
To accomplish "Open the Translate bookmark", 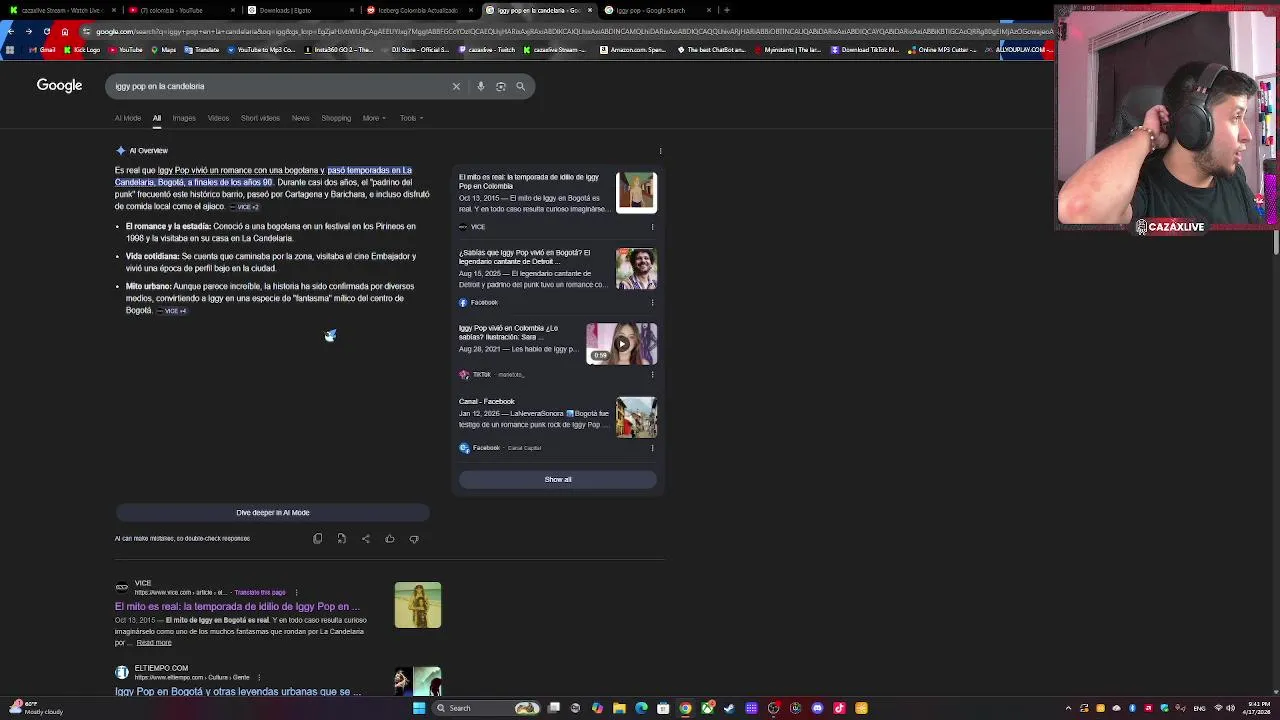I will tap(202, 50).
